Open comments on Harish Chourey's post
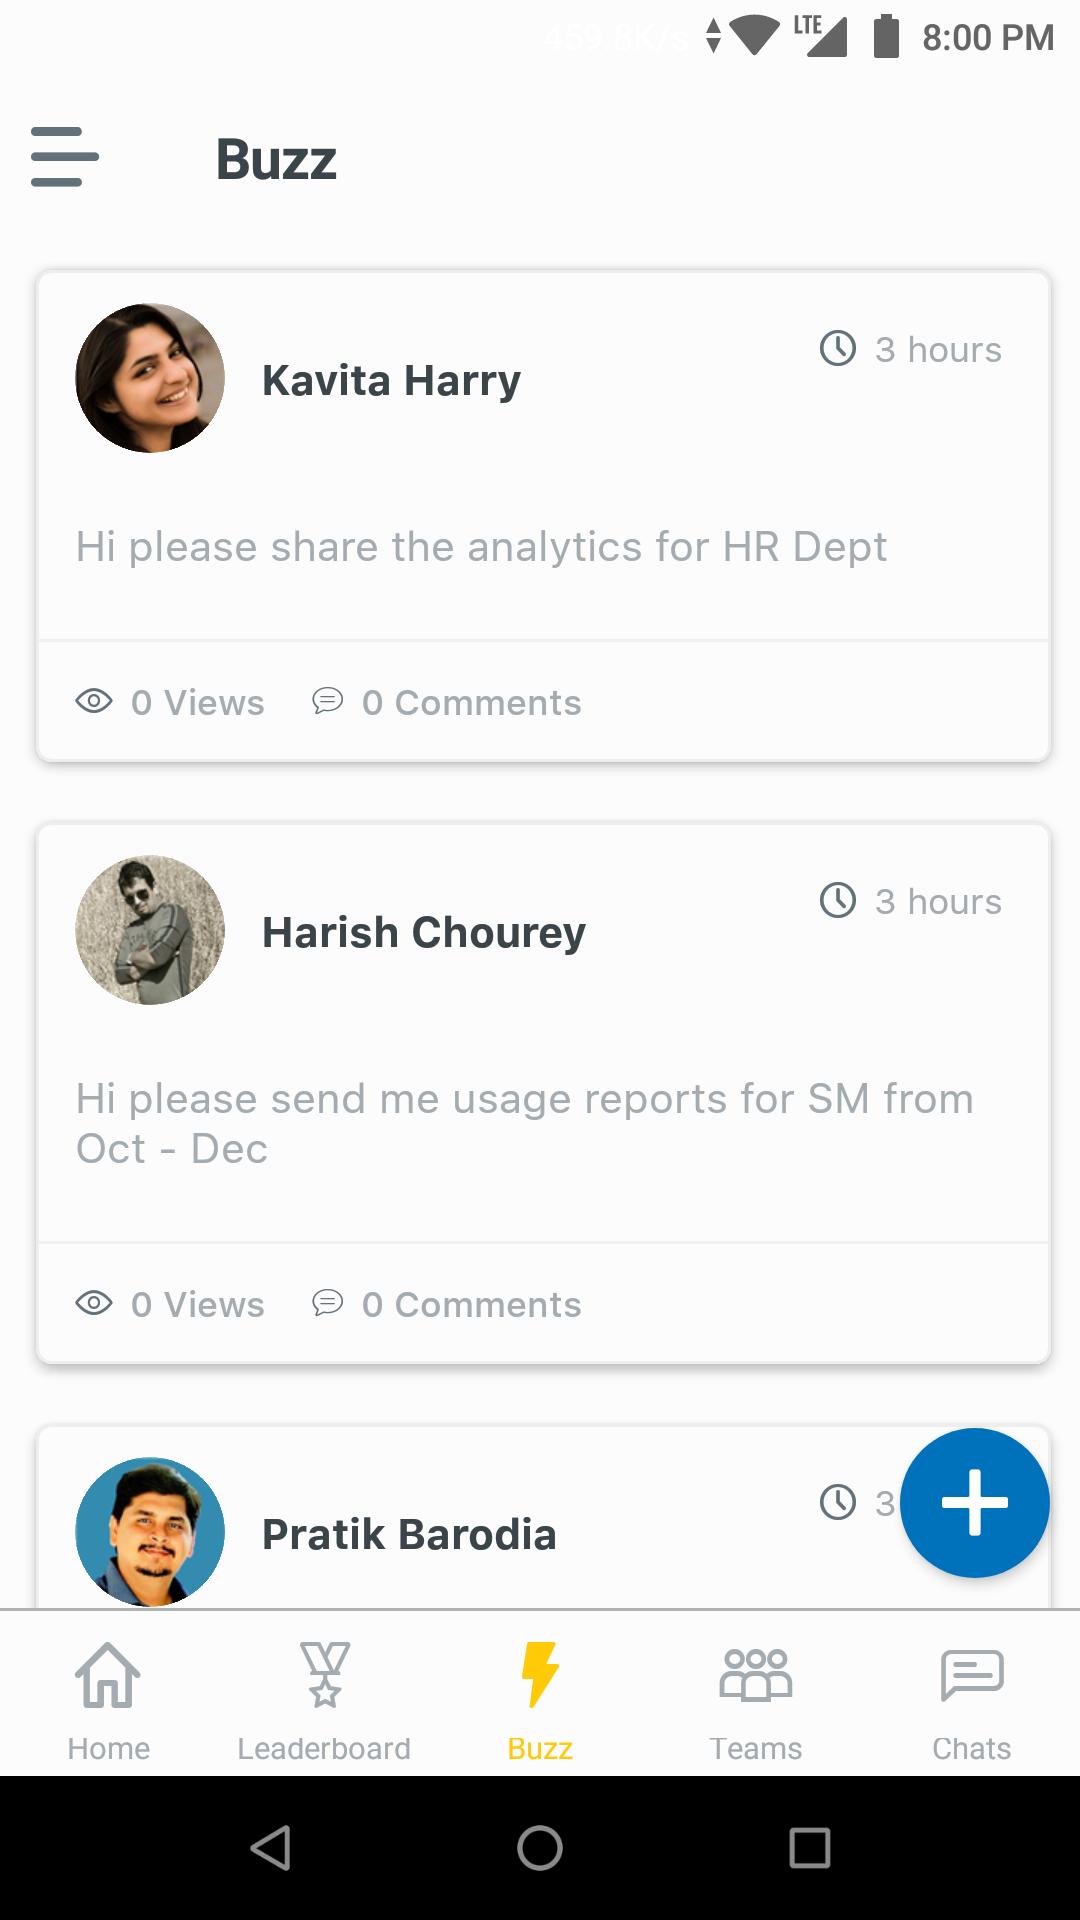Viewport: 1080px width, 1920px height. tap(447, 1304)
